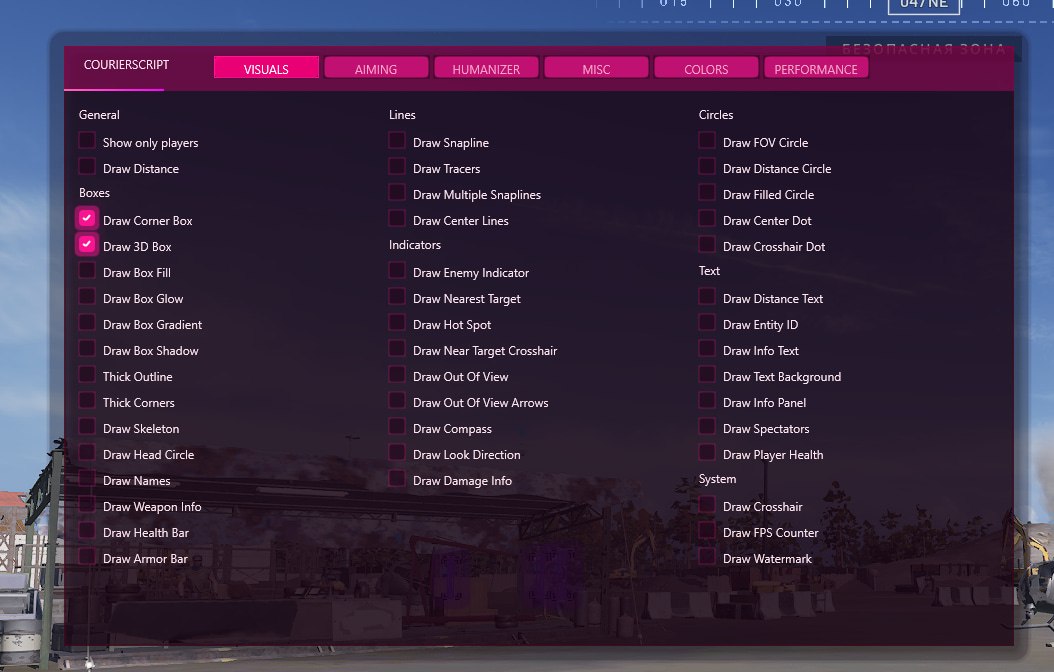Check the Draw Out Of View checkbox
The image size is (1054, 672).
397,374
